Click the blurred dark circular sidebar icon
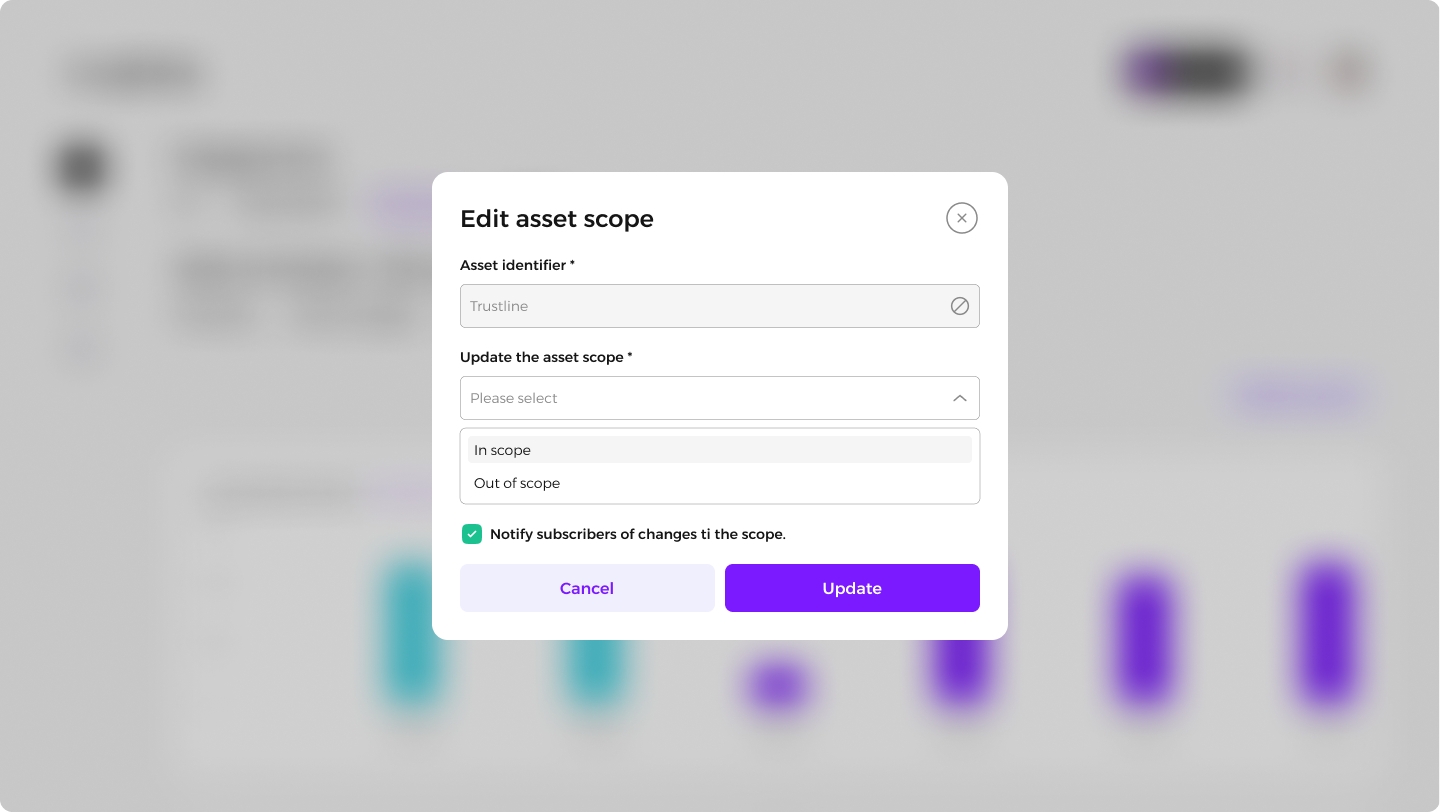The height and width of the screenshot is (812, 1440). click(82, 167)
